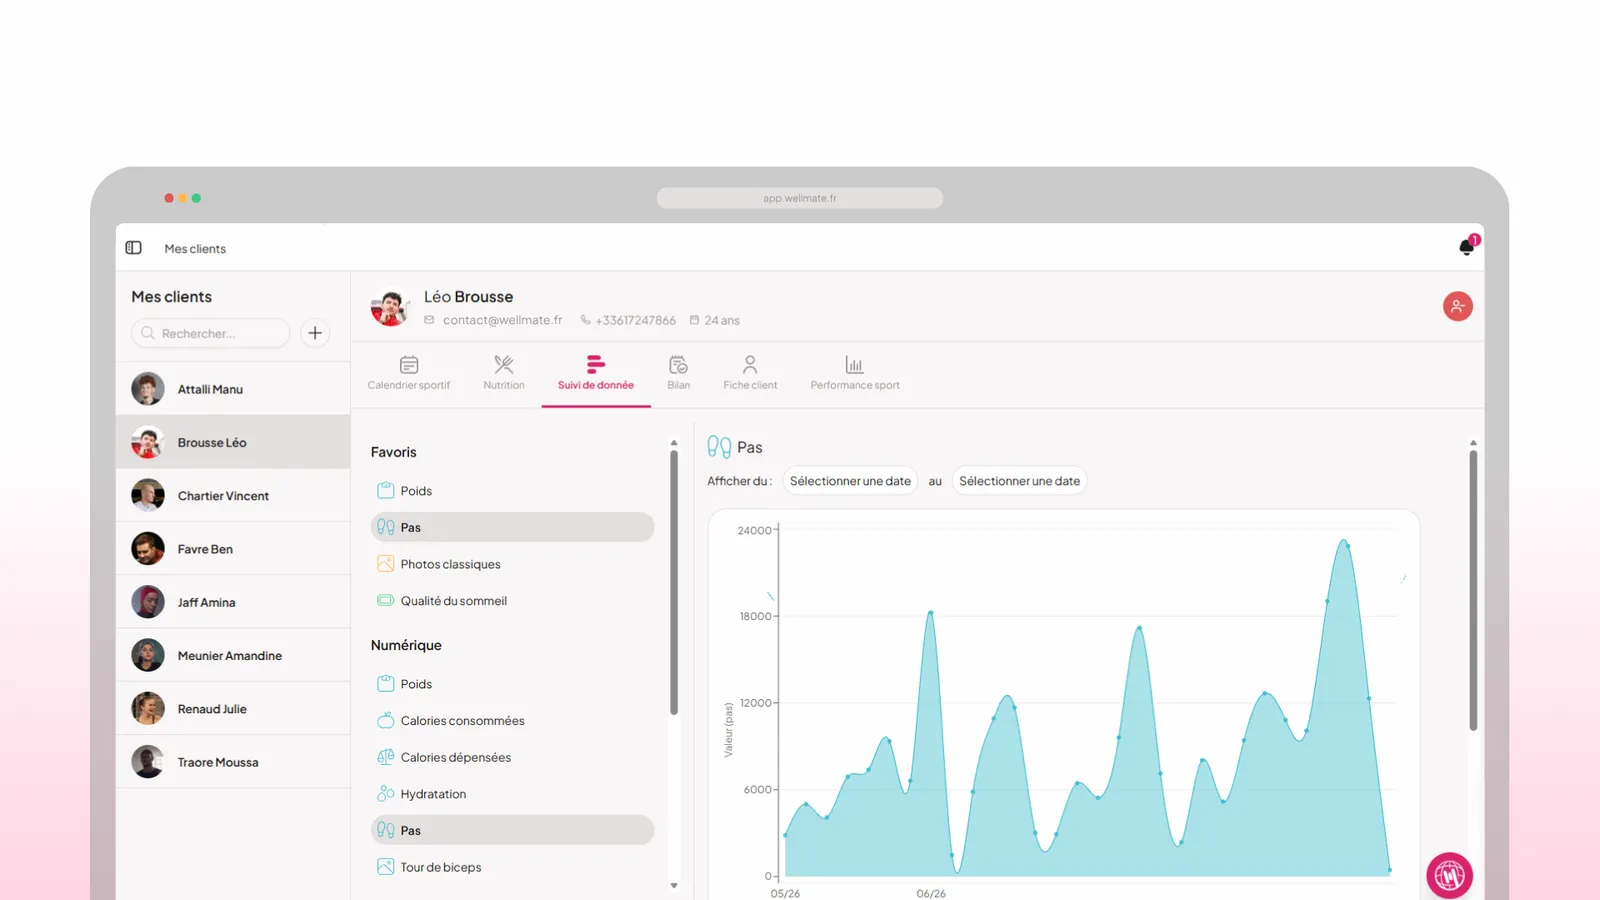Click the Calories consommées apple icon
Image resolution: width=1600 pixels, height=900 pixels.
[385, 720]
